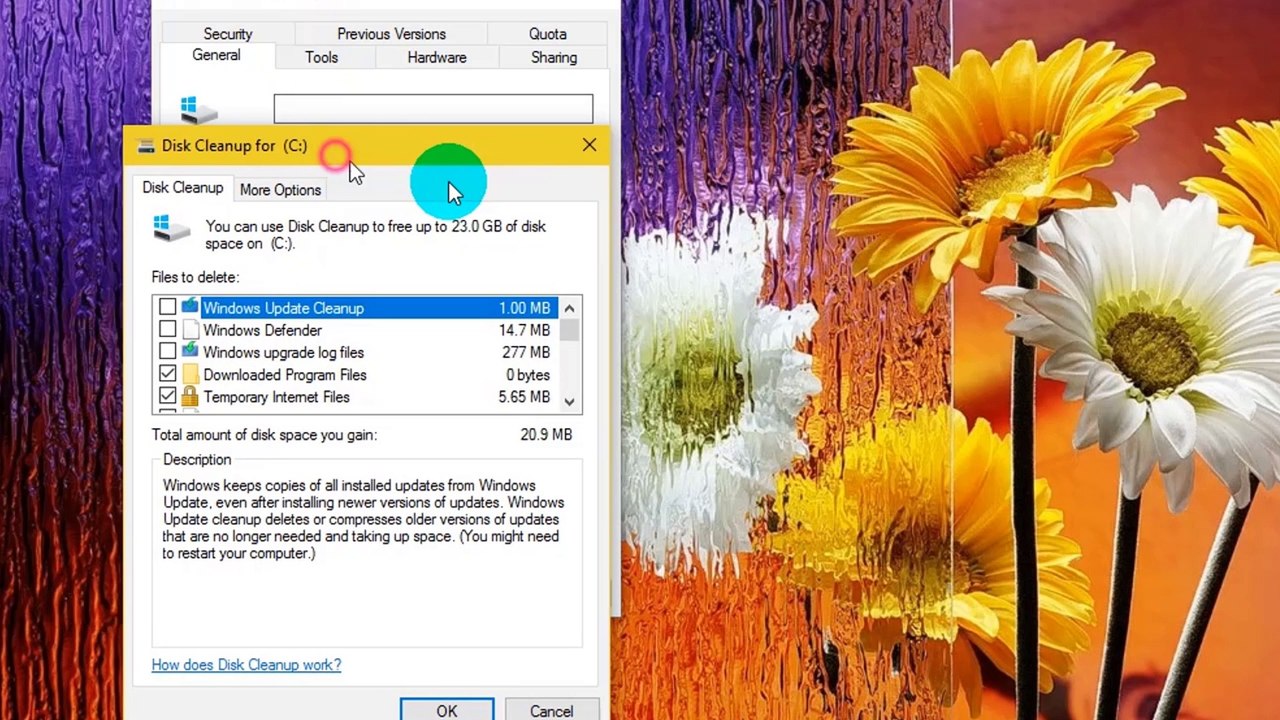1280x720 pixels.
Task: Click the file list scroll down arrow
Action: 569,402
